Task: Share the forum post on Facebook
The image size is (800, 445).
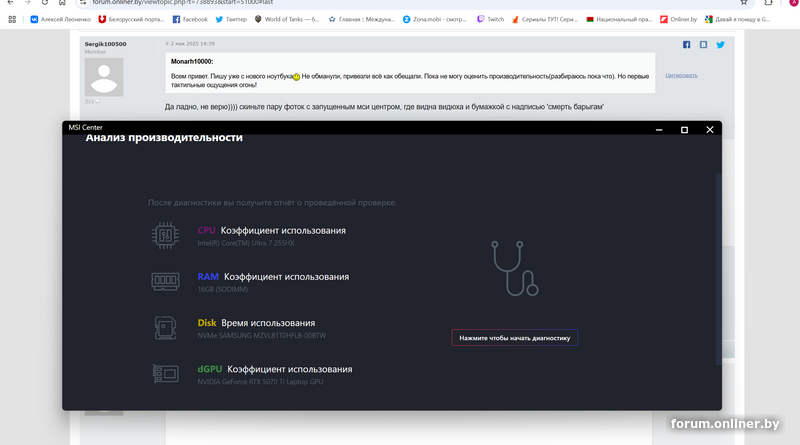Action: [686, 45]
